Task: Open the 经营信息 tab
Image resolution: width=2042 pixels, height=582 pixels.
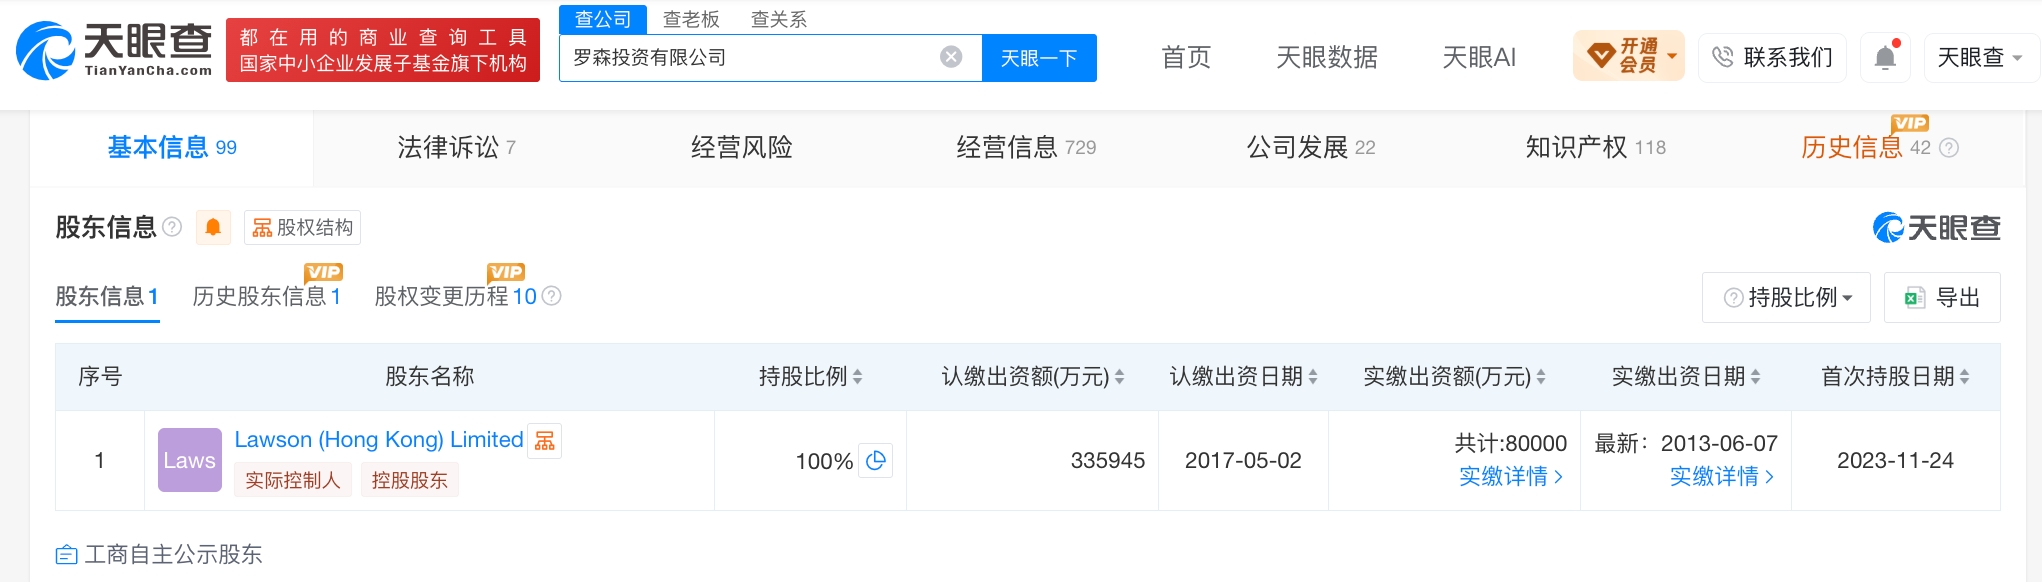Action: (x=1026, y=148)
